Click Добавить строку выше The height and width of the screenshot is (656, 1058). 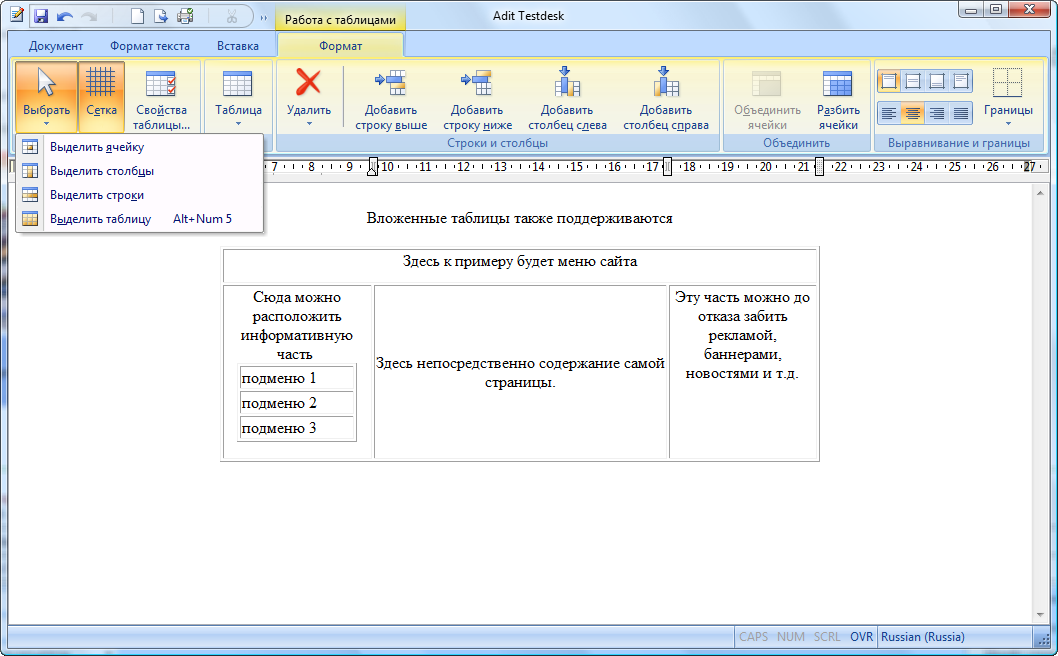391,99
